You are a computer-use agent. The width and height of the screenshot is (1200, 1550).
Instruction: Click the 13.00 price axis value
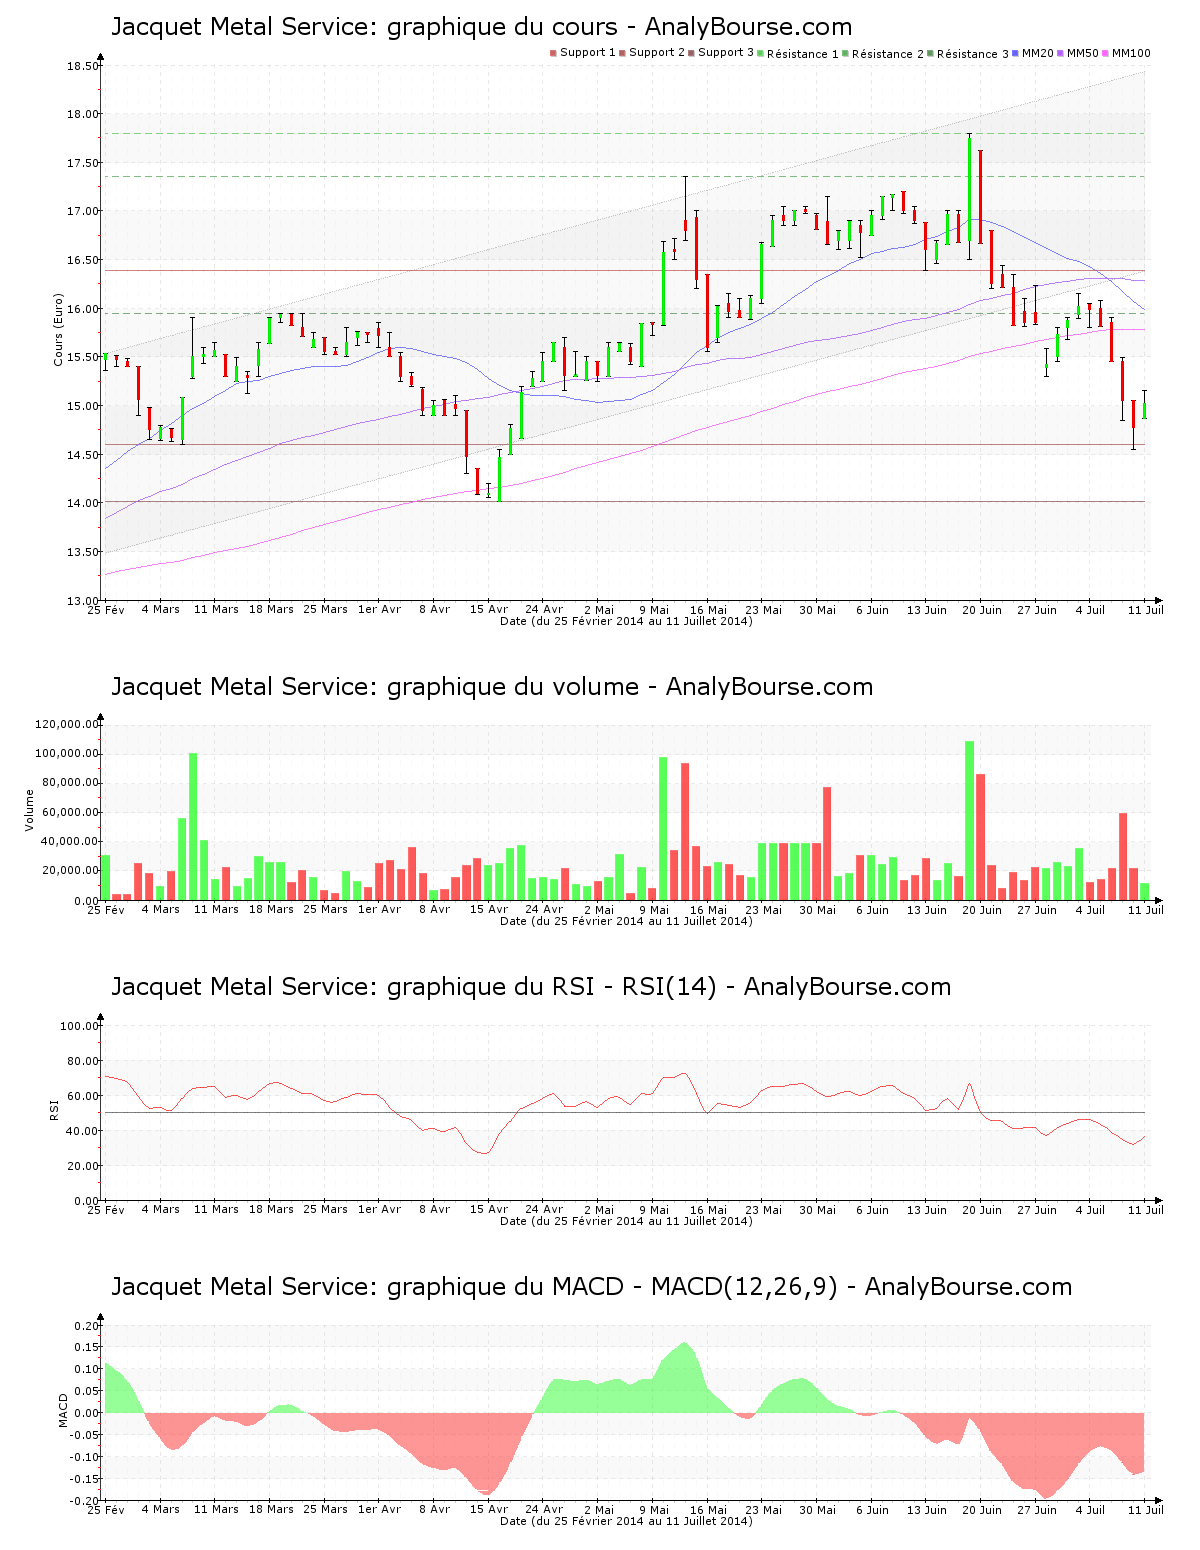[x=84, y=601]
